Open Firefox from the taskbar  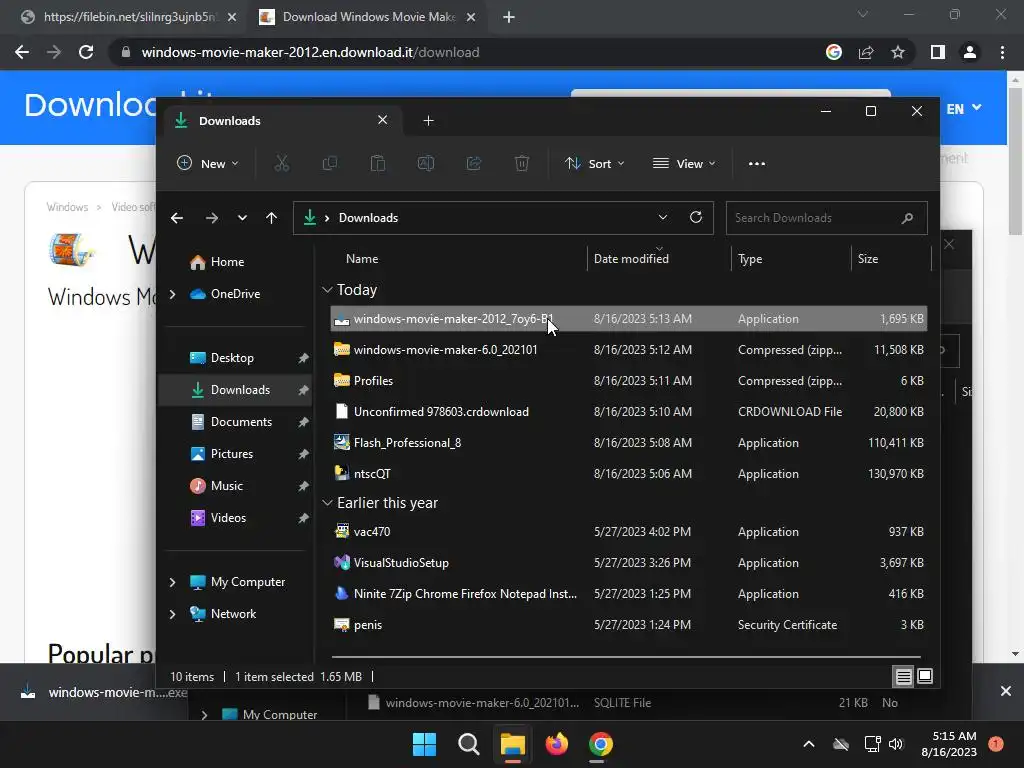tap(556, 744)
